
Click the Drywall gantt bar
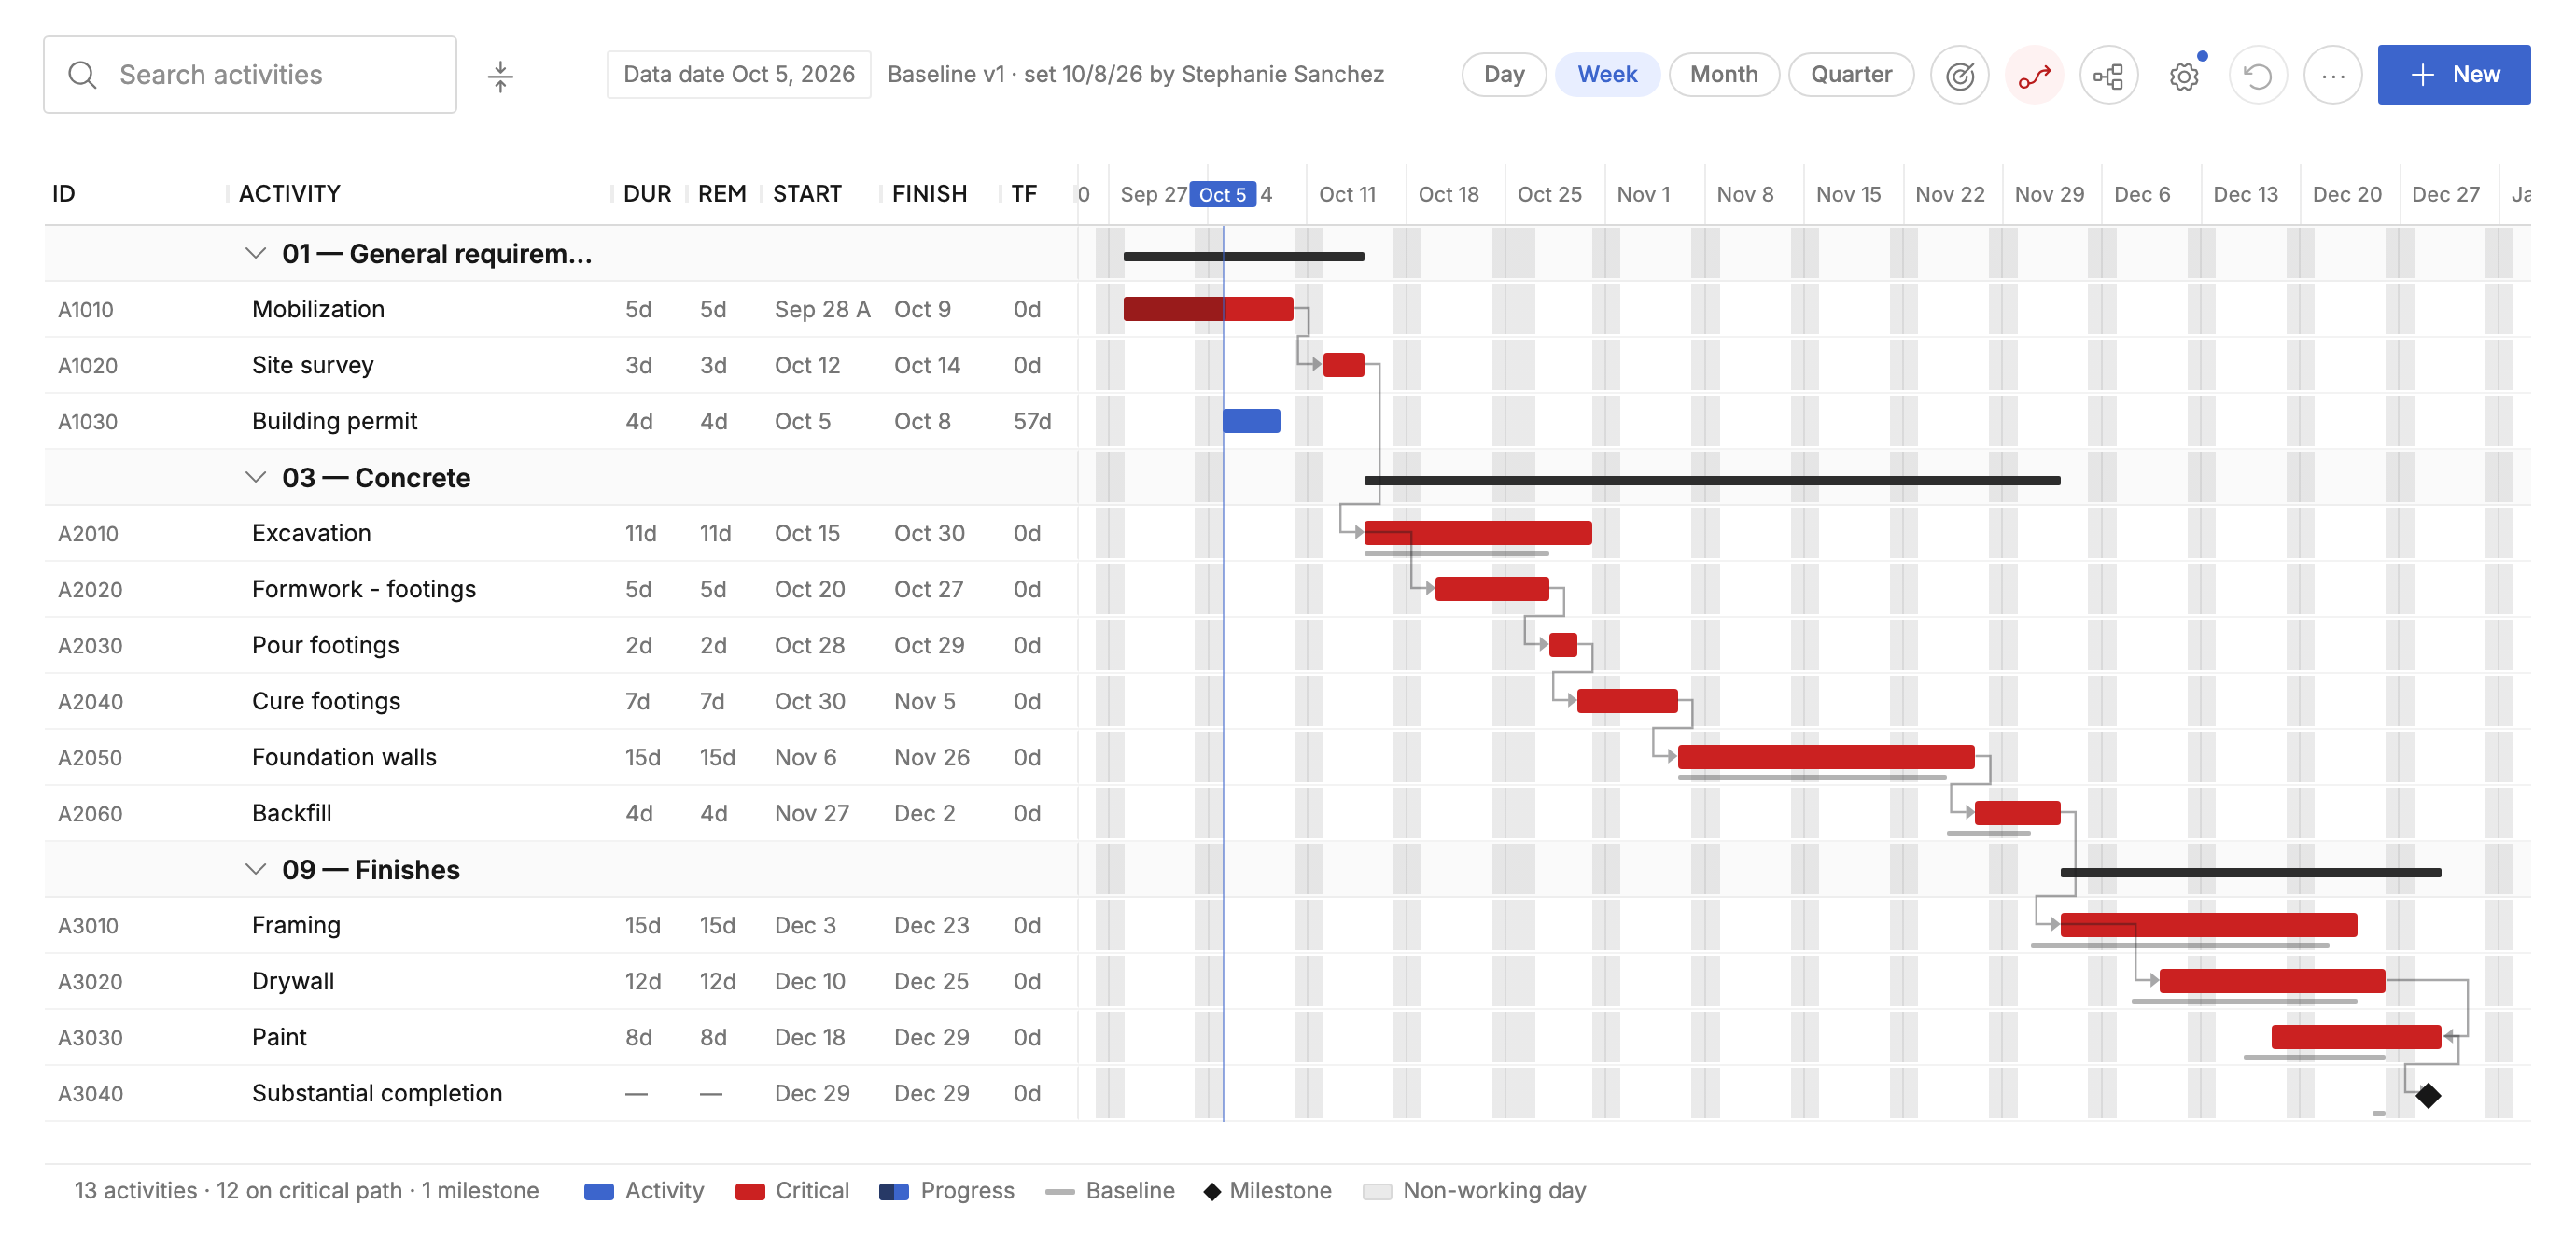point(2272,981)
